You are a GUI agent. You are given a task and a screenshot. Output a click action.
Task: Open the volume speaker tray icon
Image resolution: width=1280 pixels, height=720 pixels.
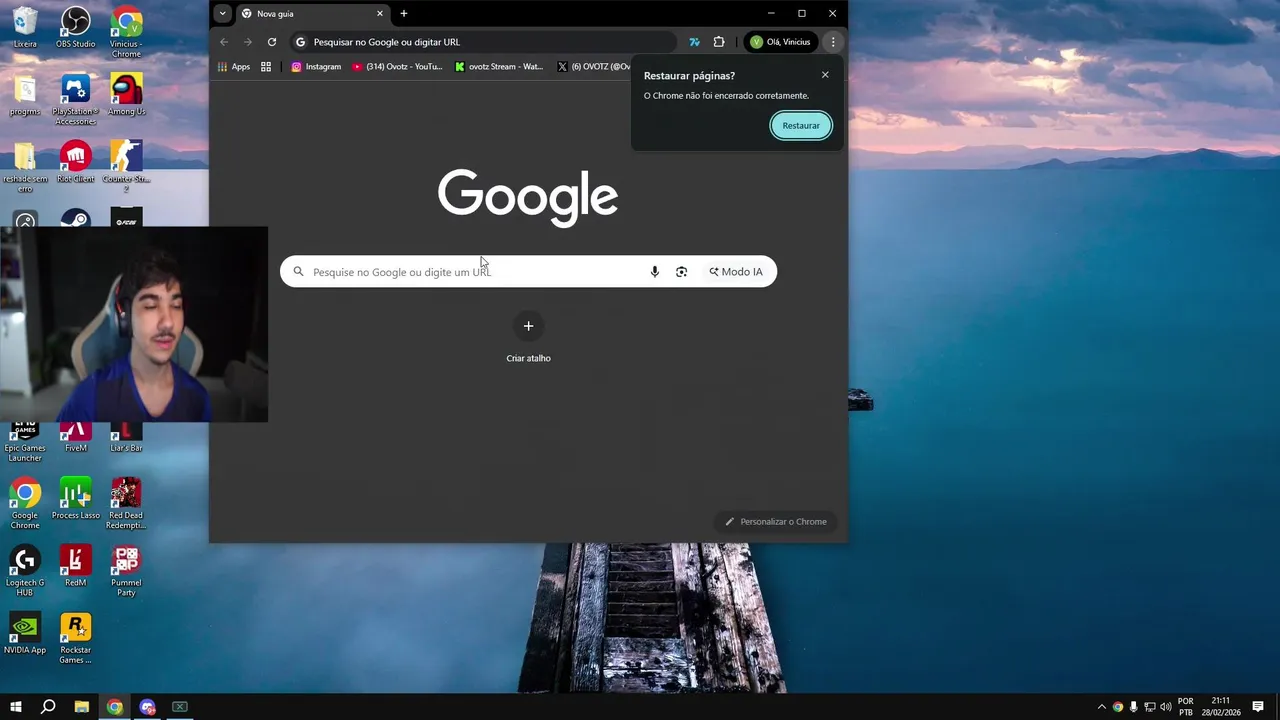(1166, 707)
